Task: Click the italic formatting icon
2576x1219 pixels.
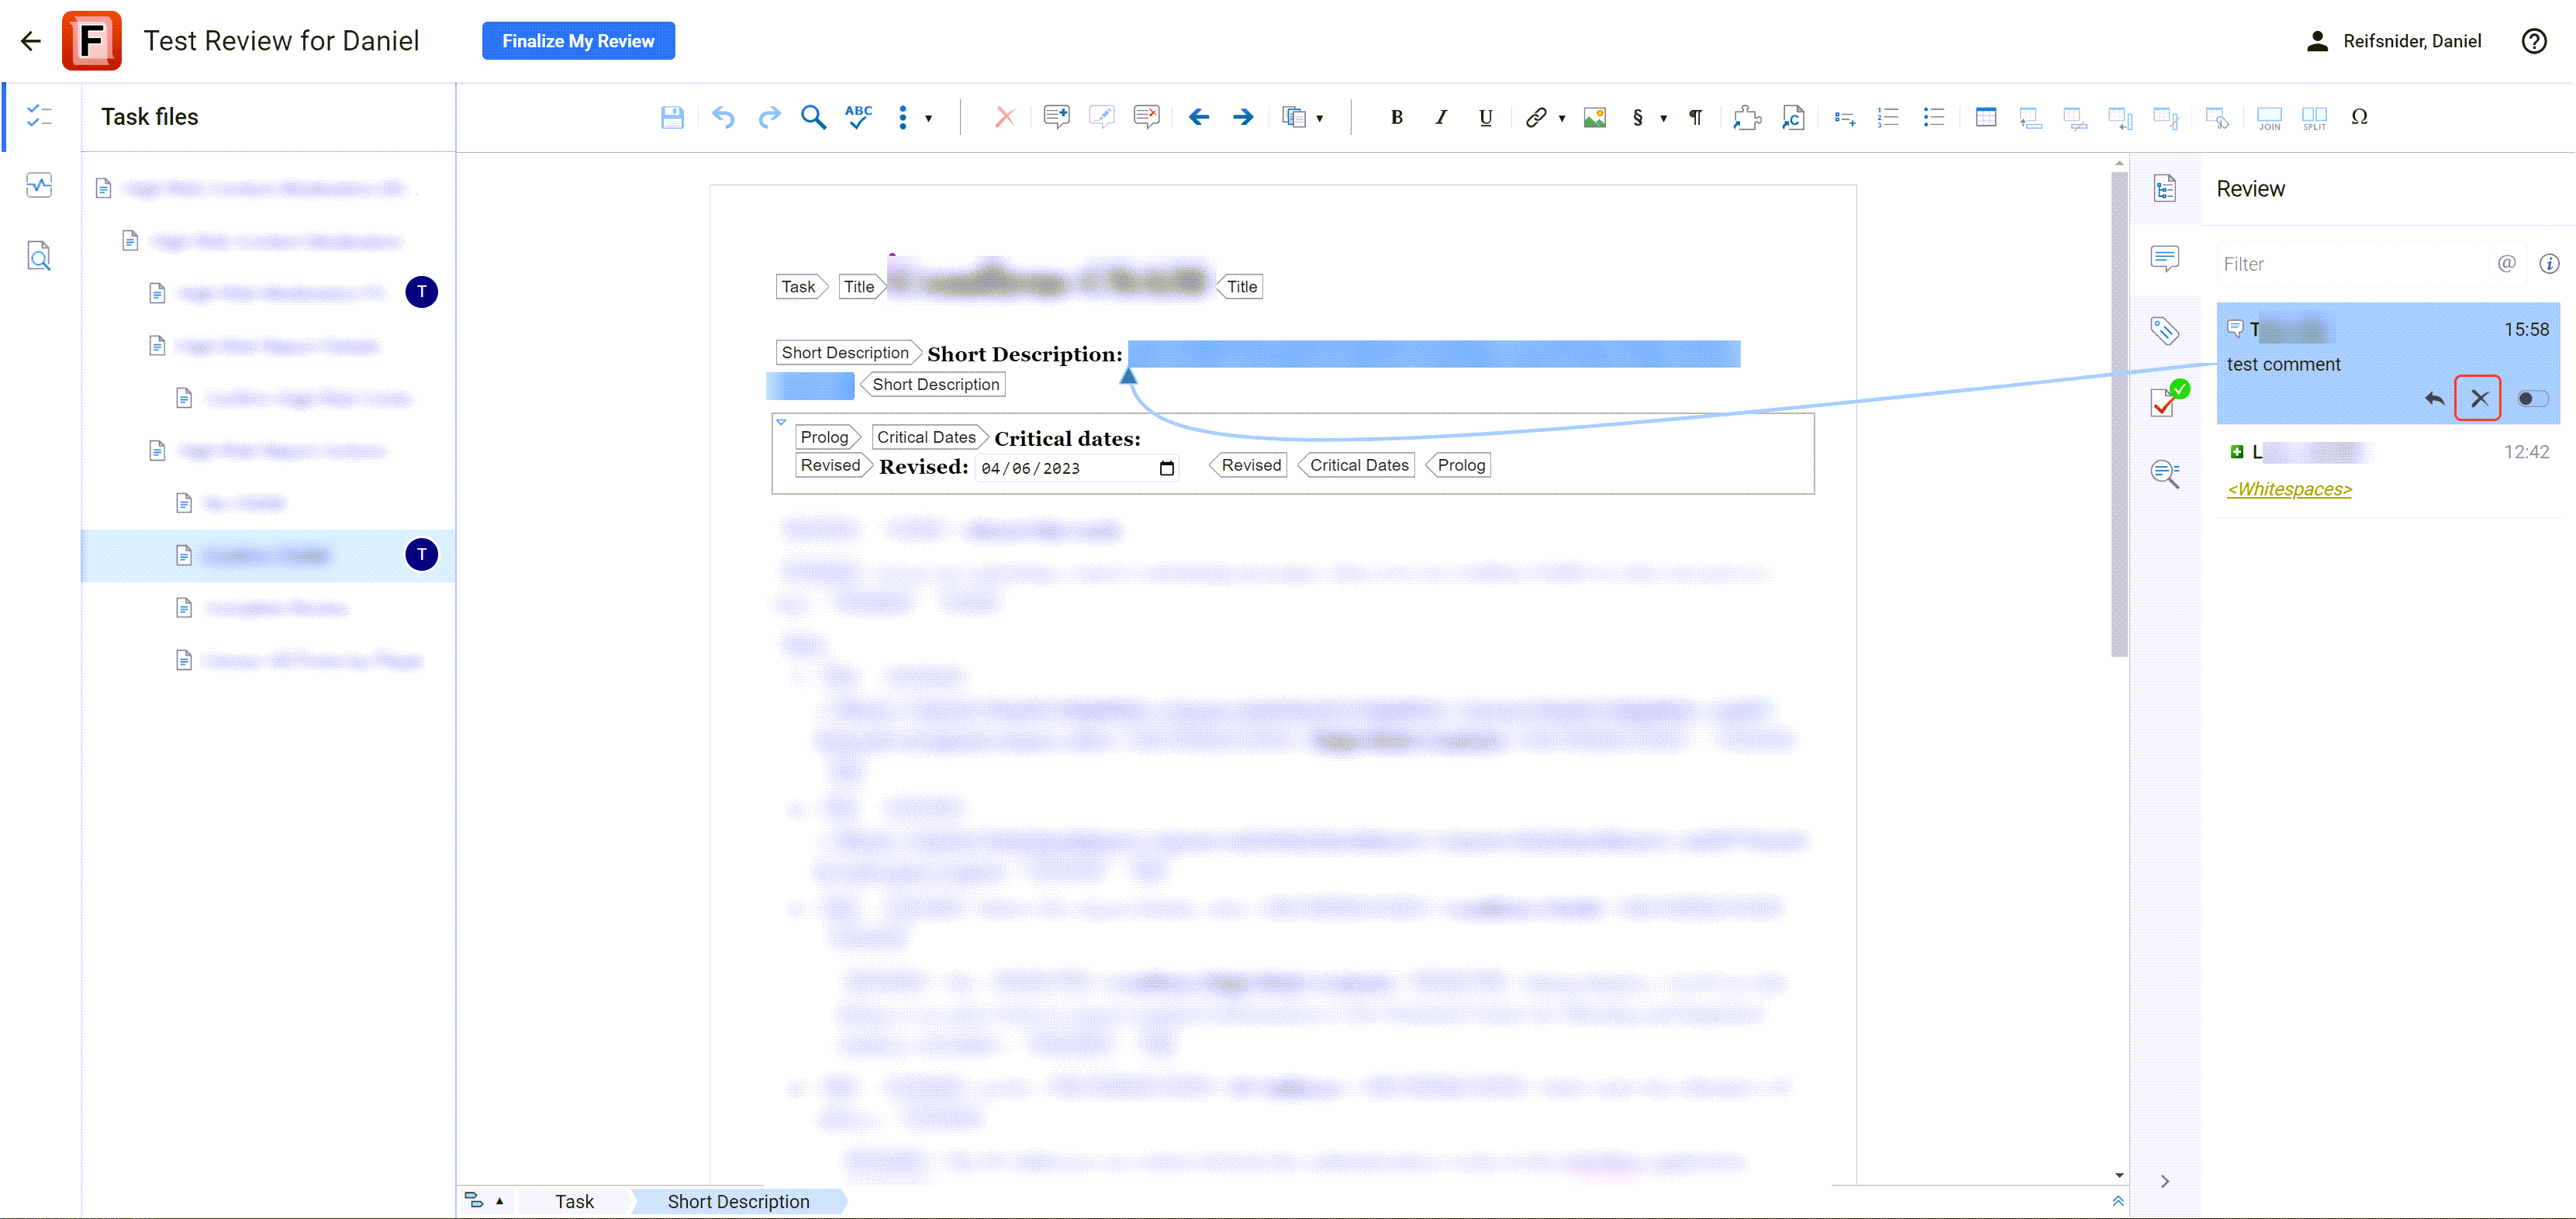Action: [x=1441, y=116]
